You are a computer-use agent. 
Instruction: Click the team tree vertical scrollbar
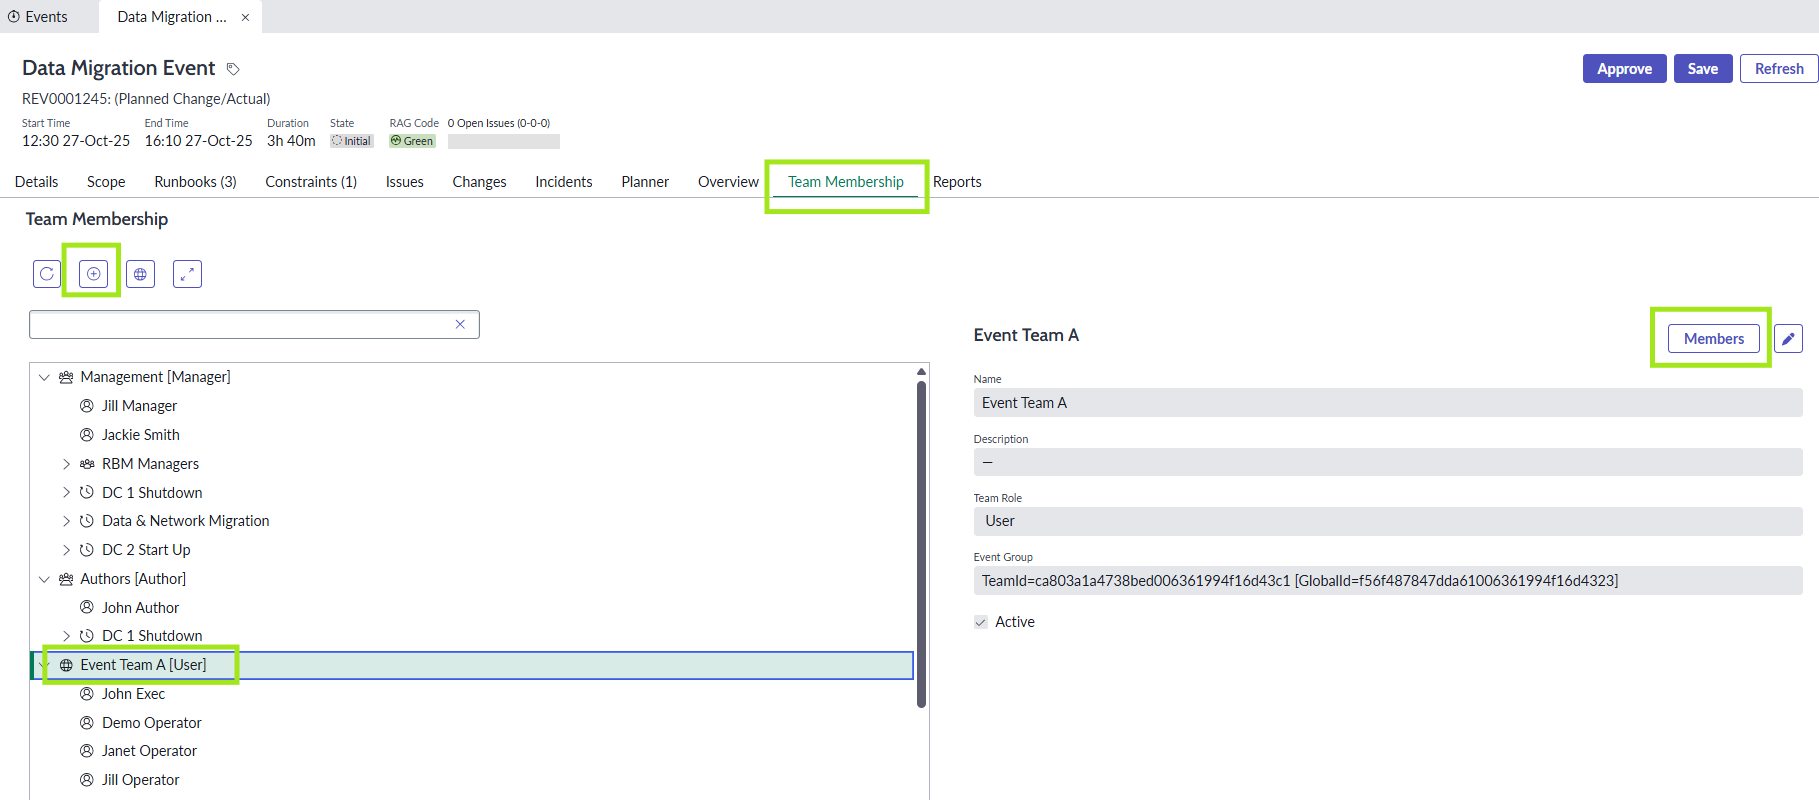tap(921, 540)
